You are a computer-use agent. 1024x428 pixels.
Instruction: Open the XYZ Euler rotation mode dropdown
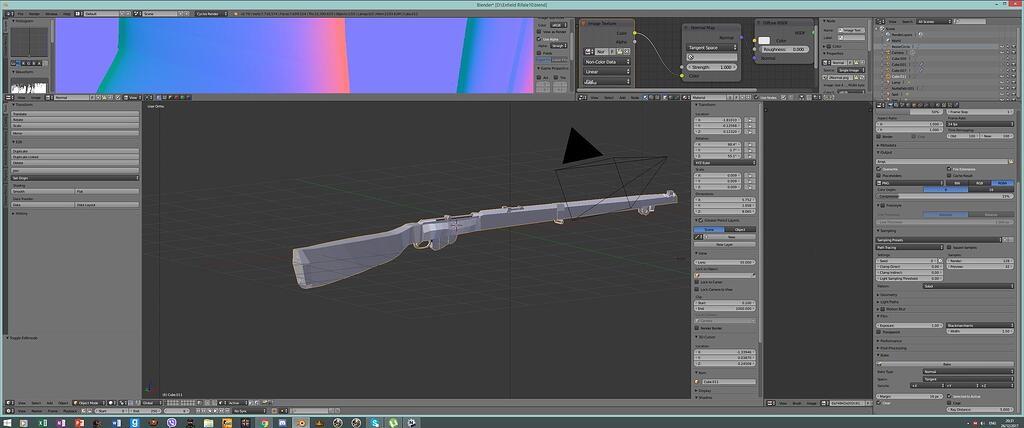725,162
